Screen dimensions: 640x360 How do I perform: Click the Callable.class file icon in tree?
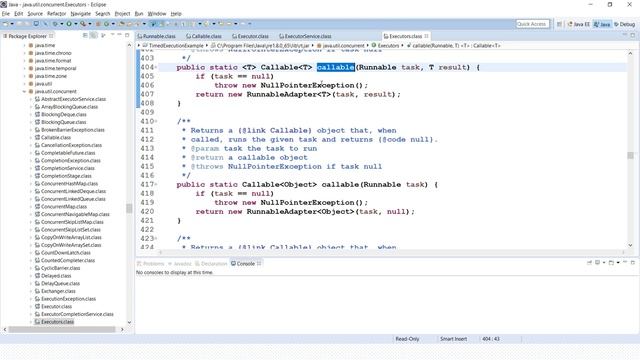[37, 138]
